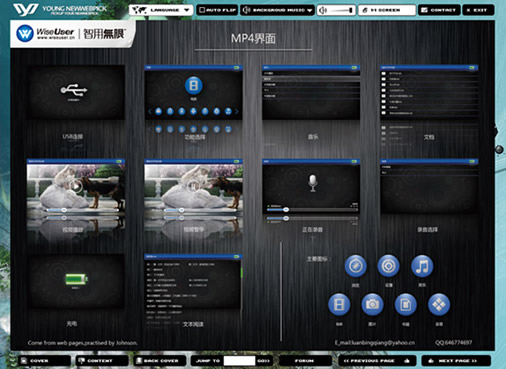
Task: Click the blue film strip video icon
Action: (339, 304)
